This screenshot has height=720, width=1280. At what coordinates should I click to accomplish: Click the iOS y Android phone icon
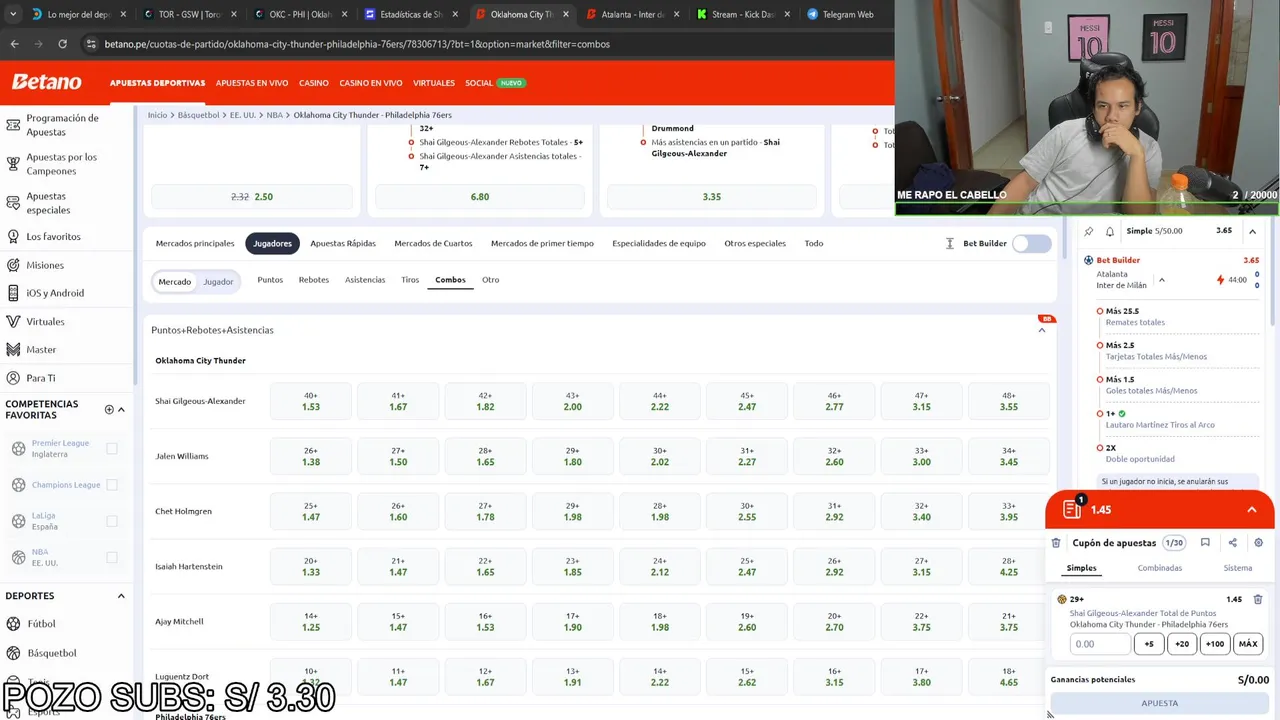tap(13, 293)
